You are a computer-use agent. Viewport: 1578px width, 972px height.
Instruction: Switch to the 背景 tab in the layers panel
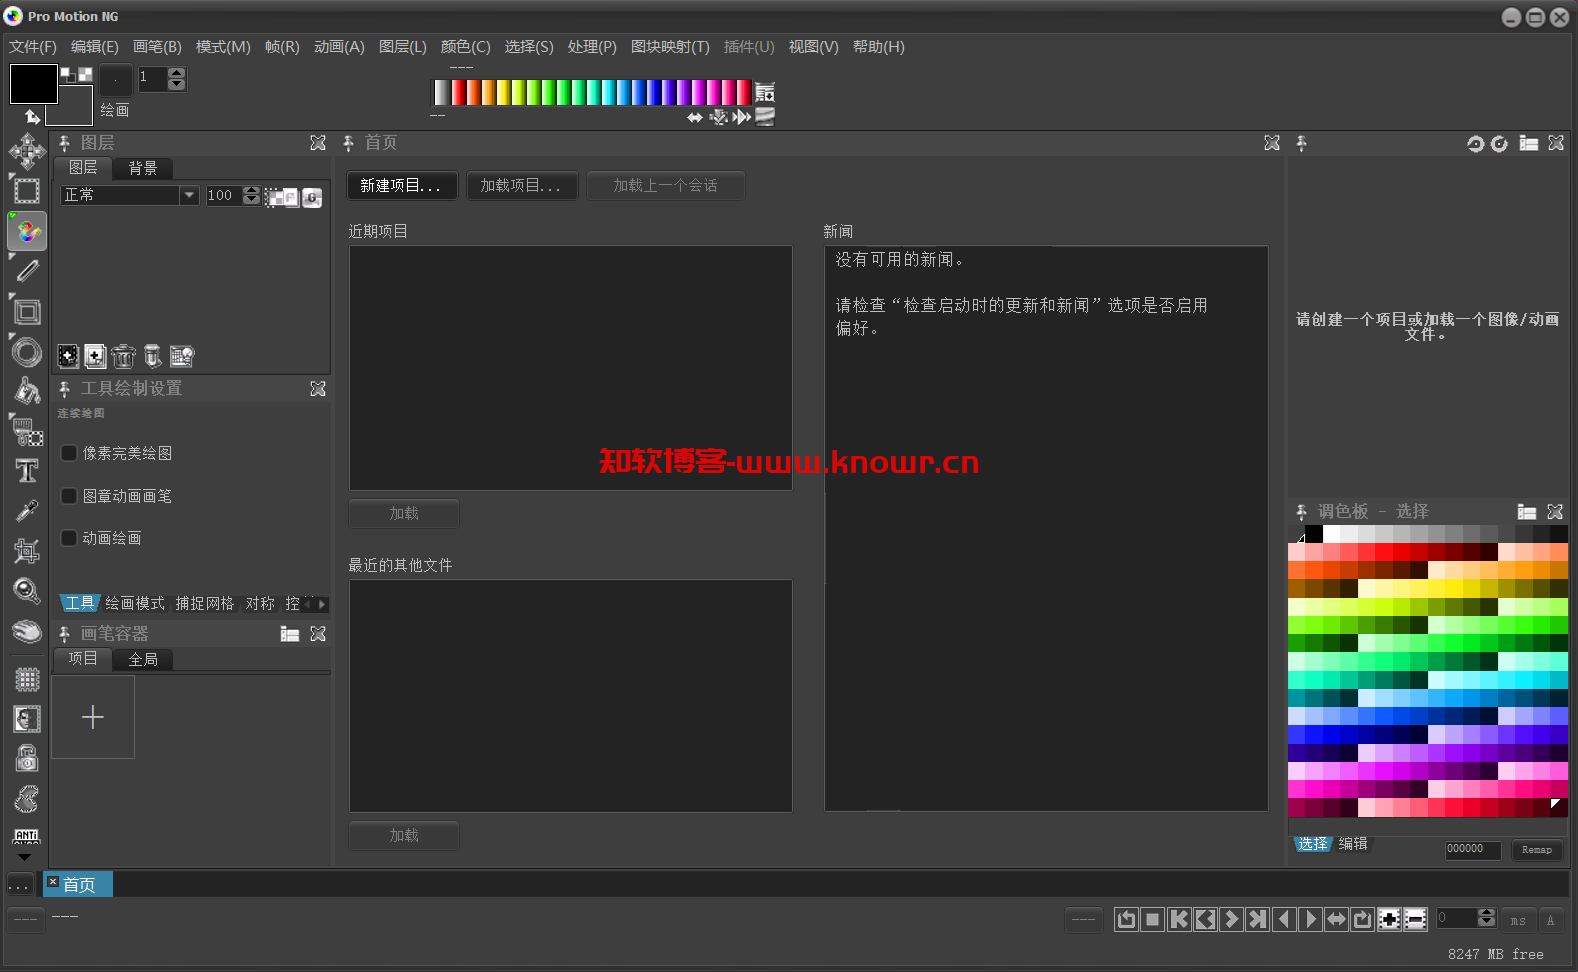pyautogui.click(x=143, y=168)
